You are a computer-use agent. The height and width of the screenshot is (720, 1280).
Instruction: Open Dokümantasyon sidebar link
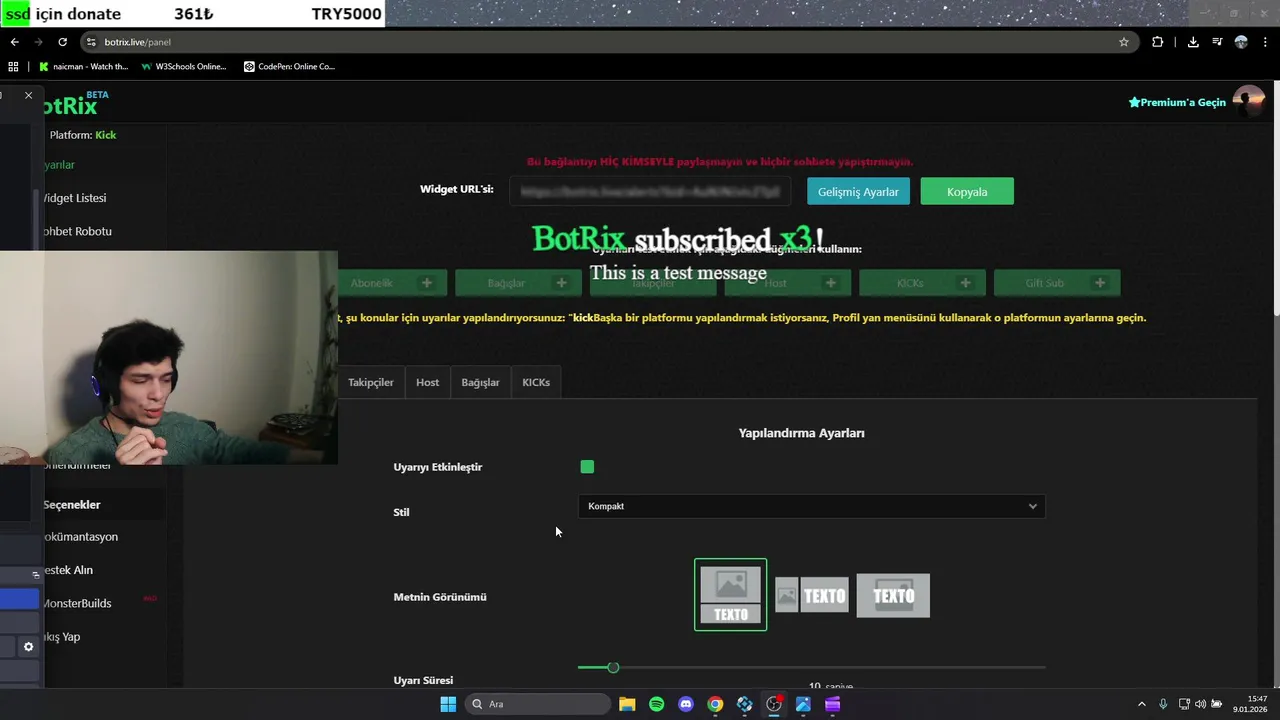pyautogui.click(x=80, y=537)
